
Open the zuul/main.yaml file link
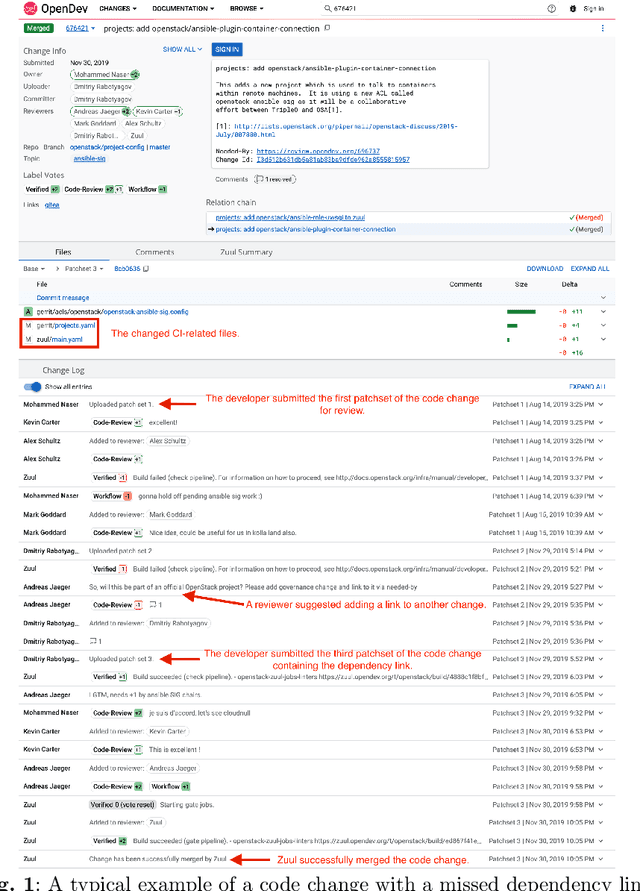click(x=59, y=339)
